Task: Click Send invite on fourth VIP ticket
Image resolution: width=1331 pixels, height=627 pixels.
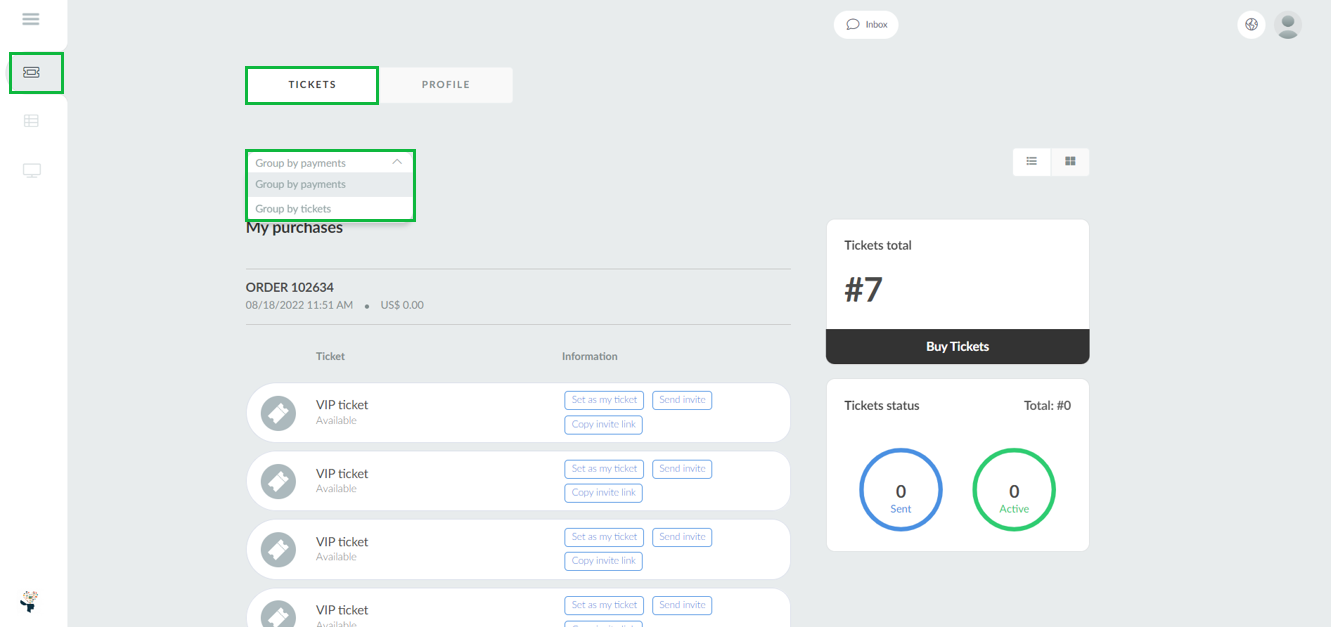Action: pos(682,605)
